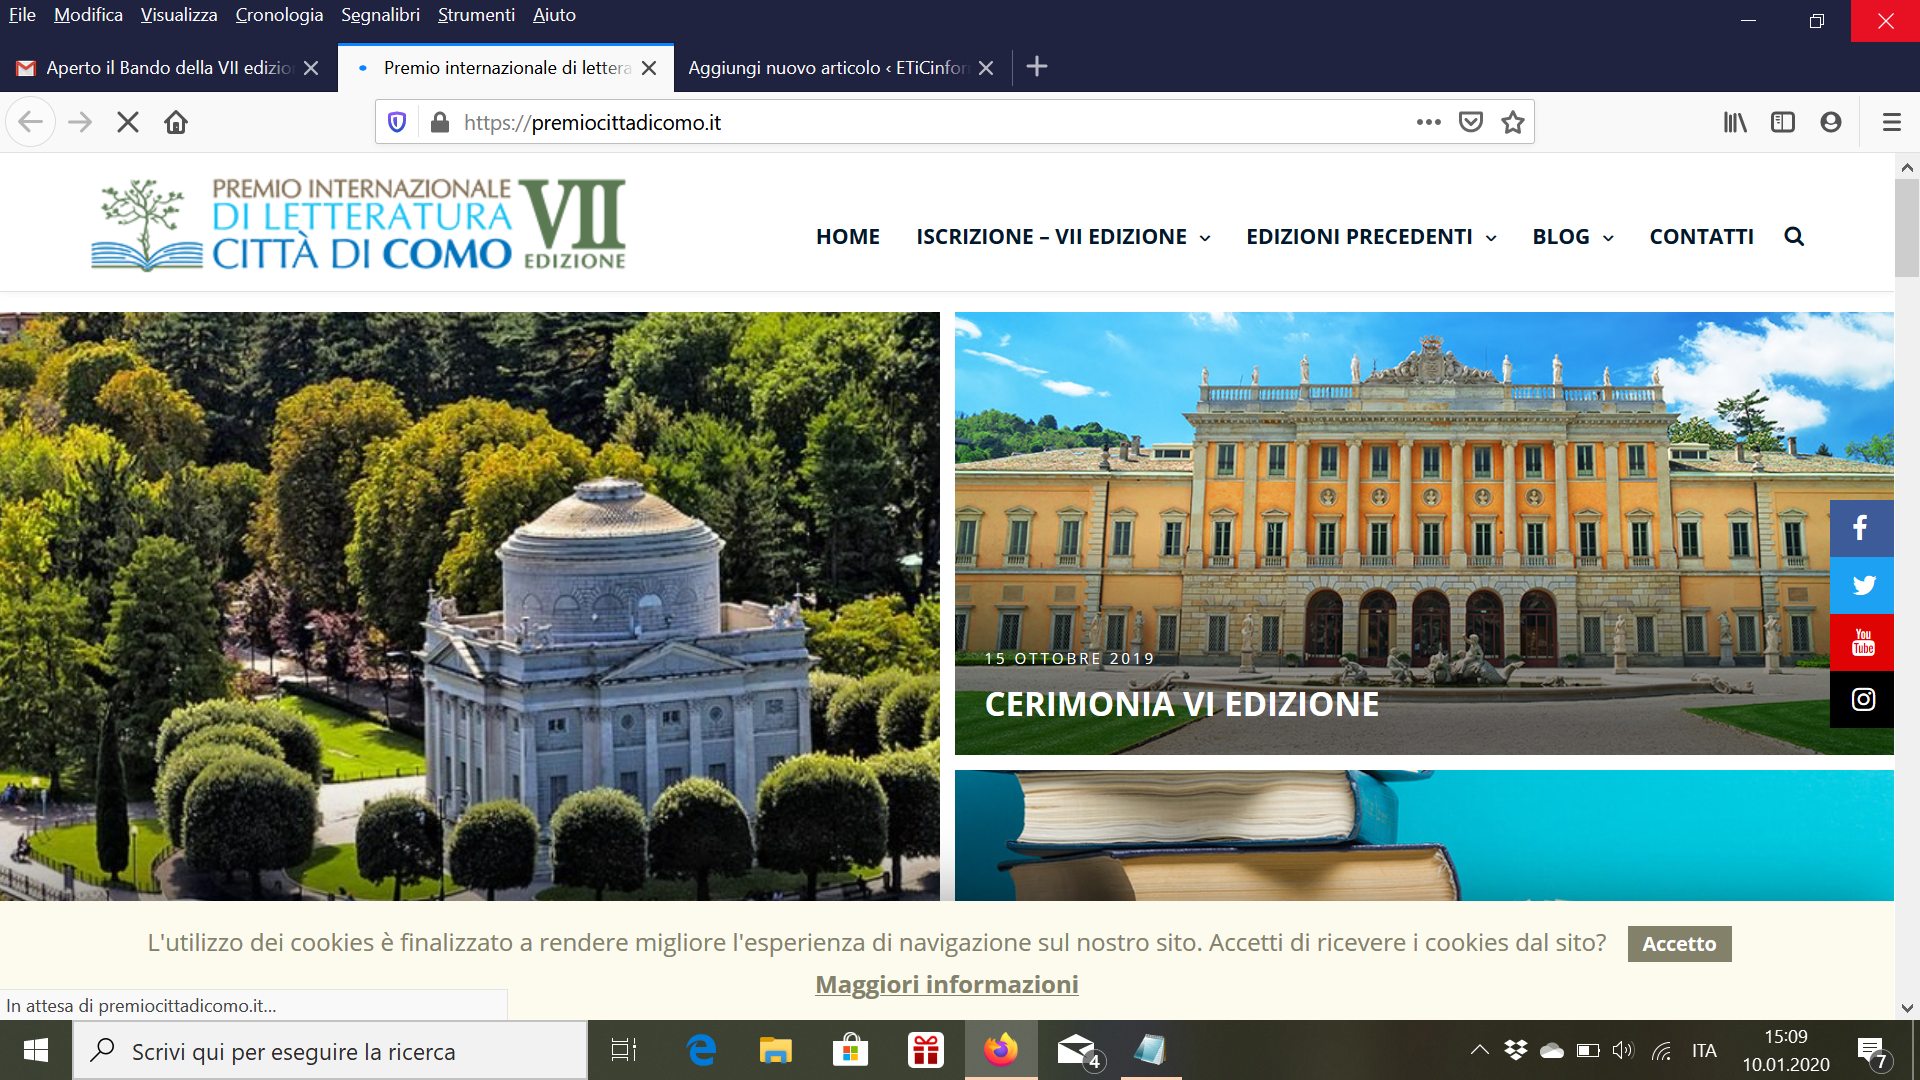Open Task View in the taskbar
This screenshot has width=1920, height=1080.
(624, 1050)
